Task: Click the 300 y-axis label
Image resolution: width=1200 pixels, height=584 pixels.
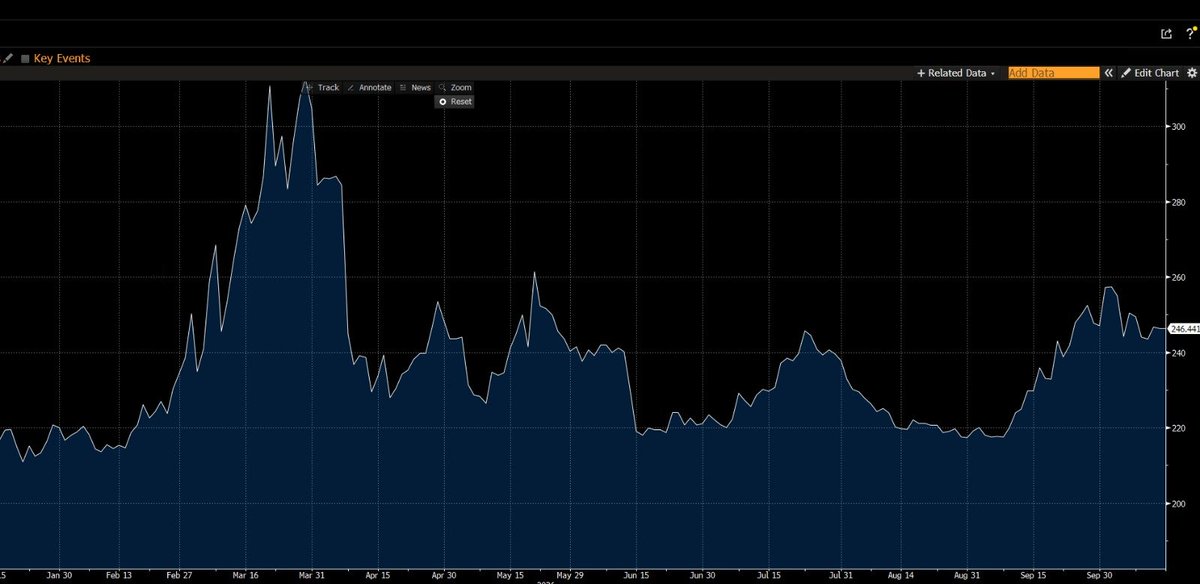Action: (x=1177, y=126)
